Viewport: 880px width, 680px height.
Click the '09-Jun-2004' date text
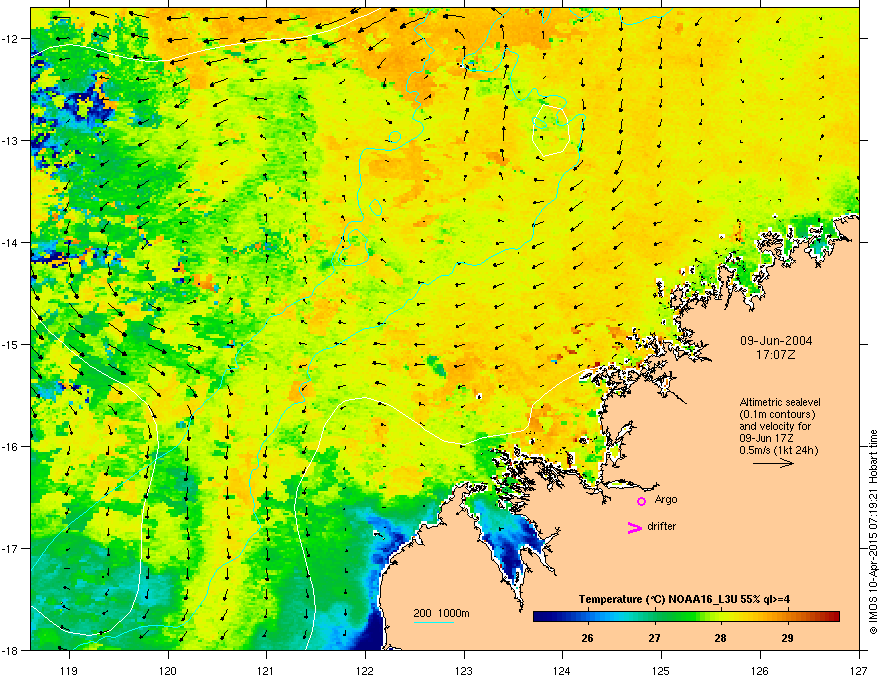pyautogui.click(x=776, y=341)
